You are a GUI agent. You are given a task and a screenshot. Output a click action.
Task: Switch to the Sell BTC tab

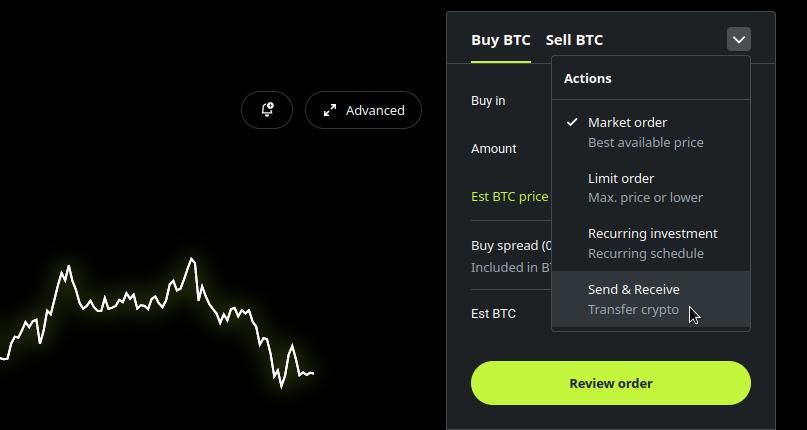pyautogui.click(x=574, y=40)
